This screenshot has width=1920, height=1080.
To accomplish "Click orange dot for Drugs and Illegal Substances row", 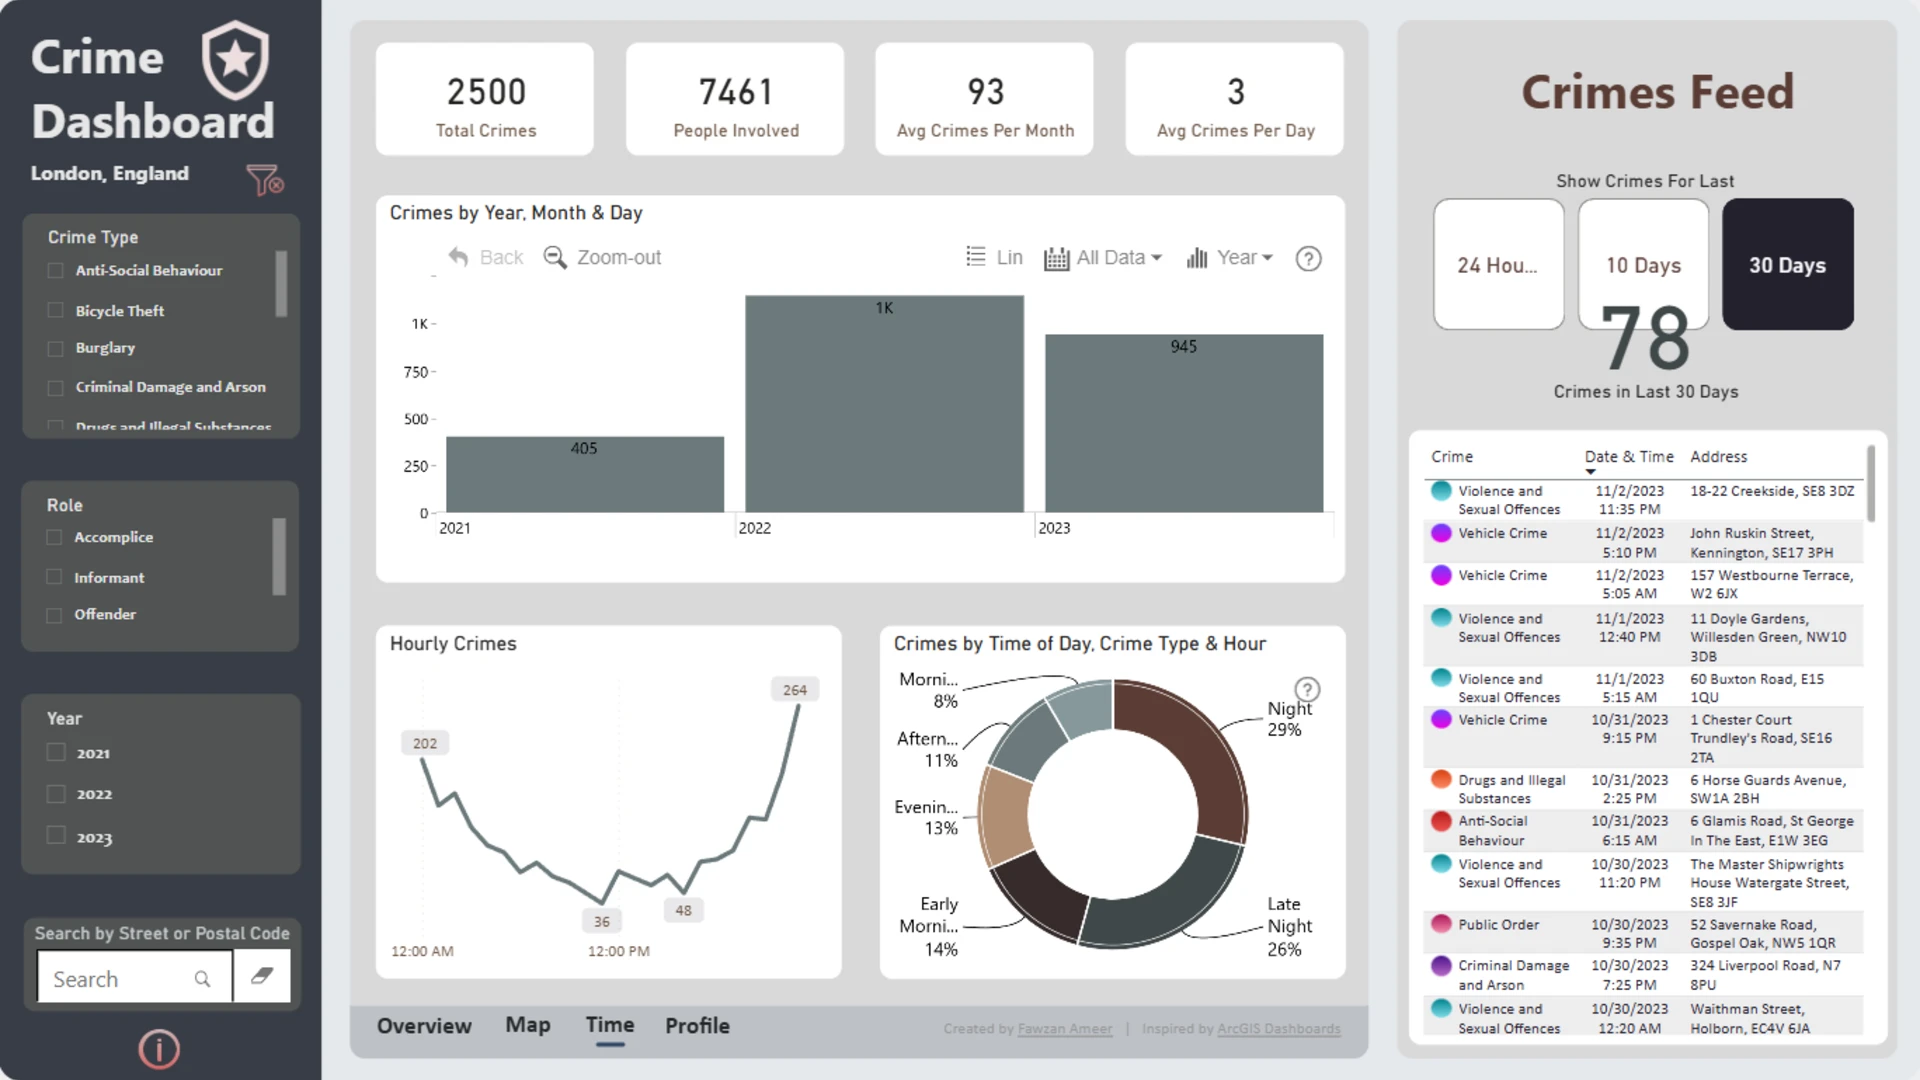I will coord(1441,779).
